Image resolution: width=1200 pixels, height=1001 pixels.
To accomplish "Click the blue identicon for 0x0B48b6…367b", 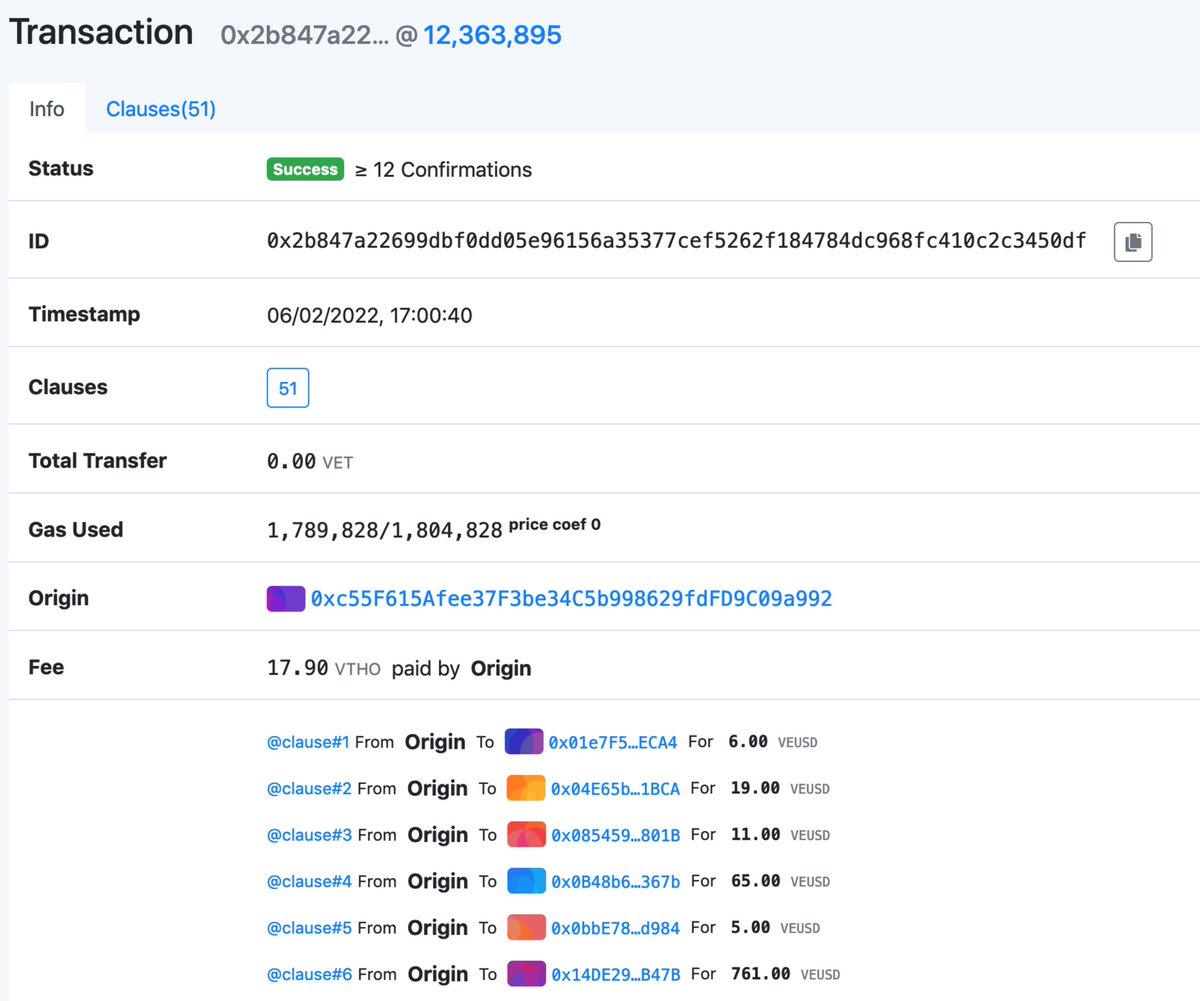I will pyautogui.click(x=526, y=881).
